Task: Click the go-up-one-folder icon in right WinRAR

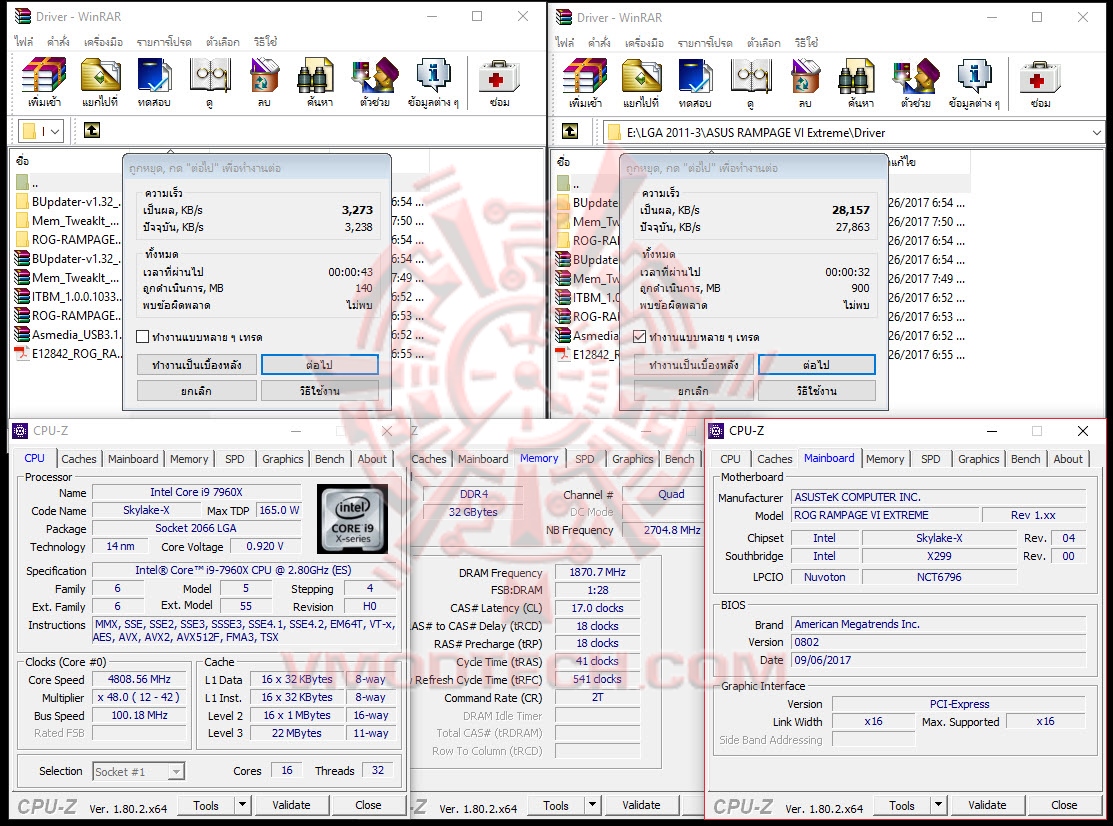Action: click(x=571, y=130)
